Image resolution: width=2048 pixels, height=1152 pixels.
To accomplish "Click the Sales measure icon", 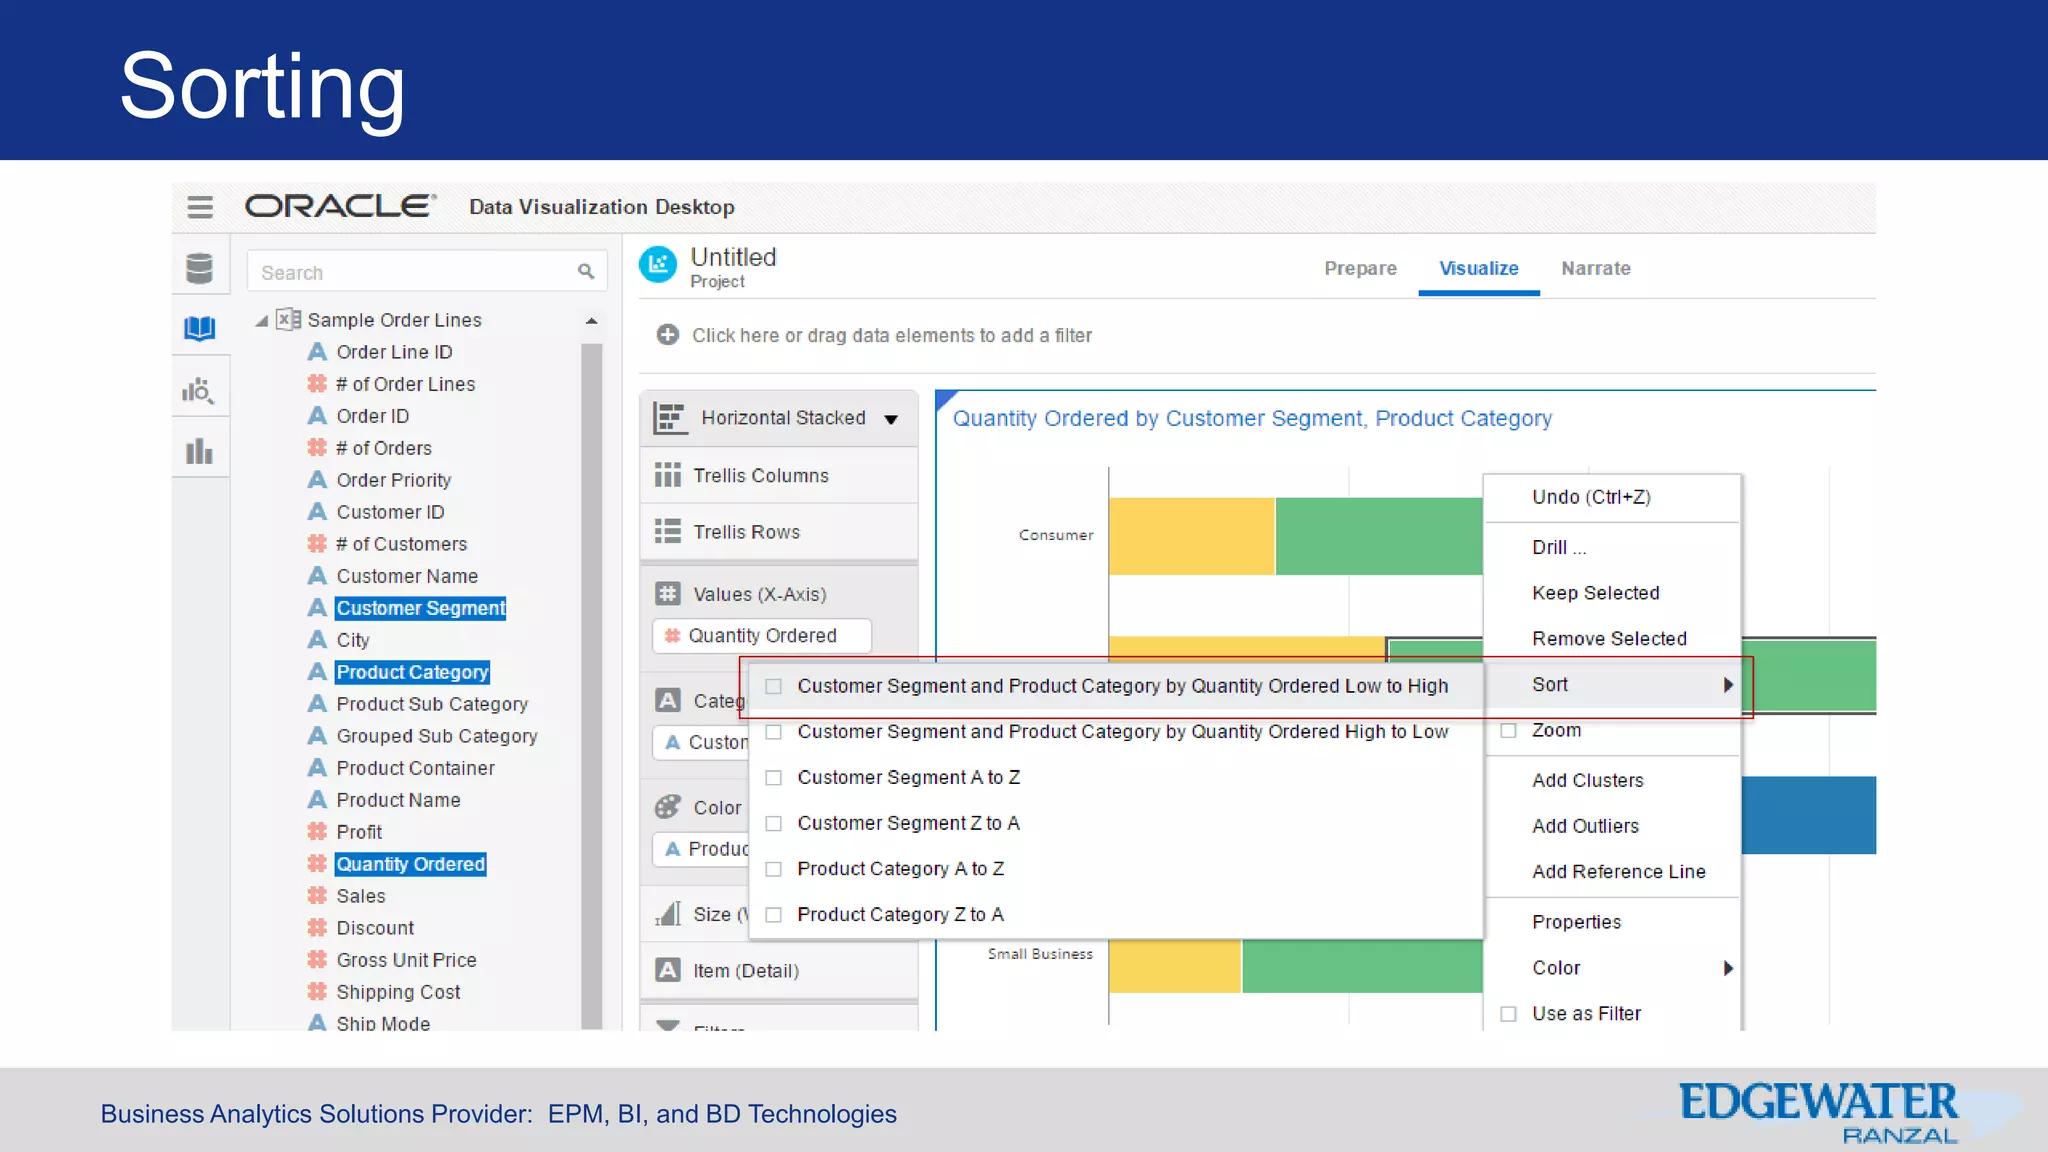I will [317, 896].
